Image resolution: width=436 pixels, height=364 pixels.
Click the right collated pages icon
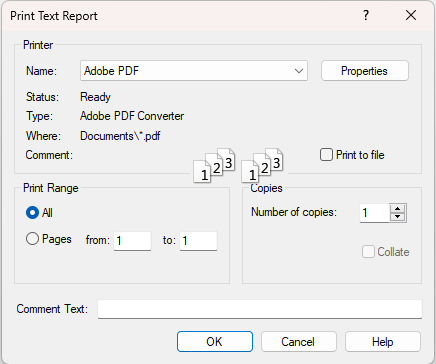pyautogui.click(x=262, y=165)
